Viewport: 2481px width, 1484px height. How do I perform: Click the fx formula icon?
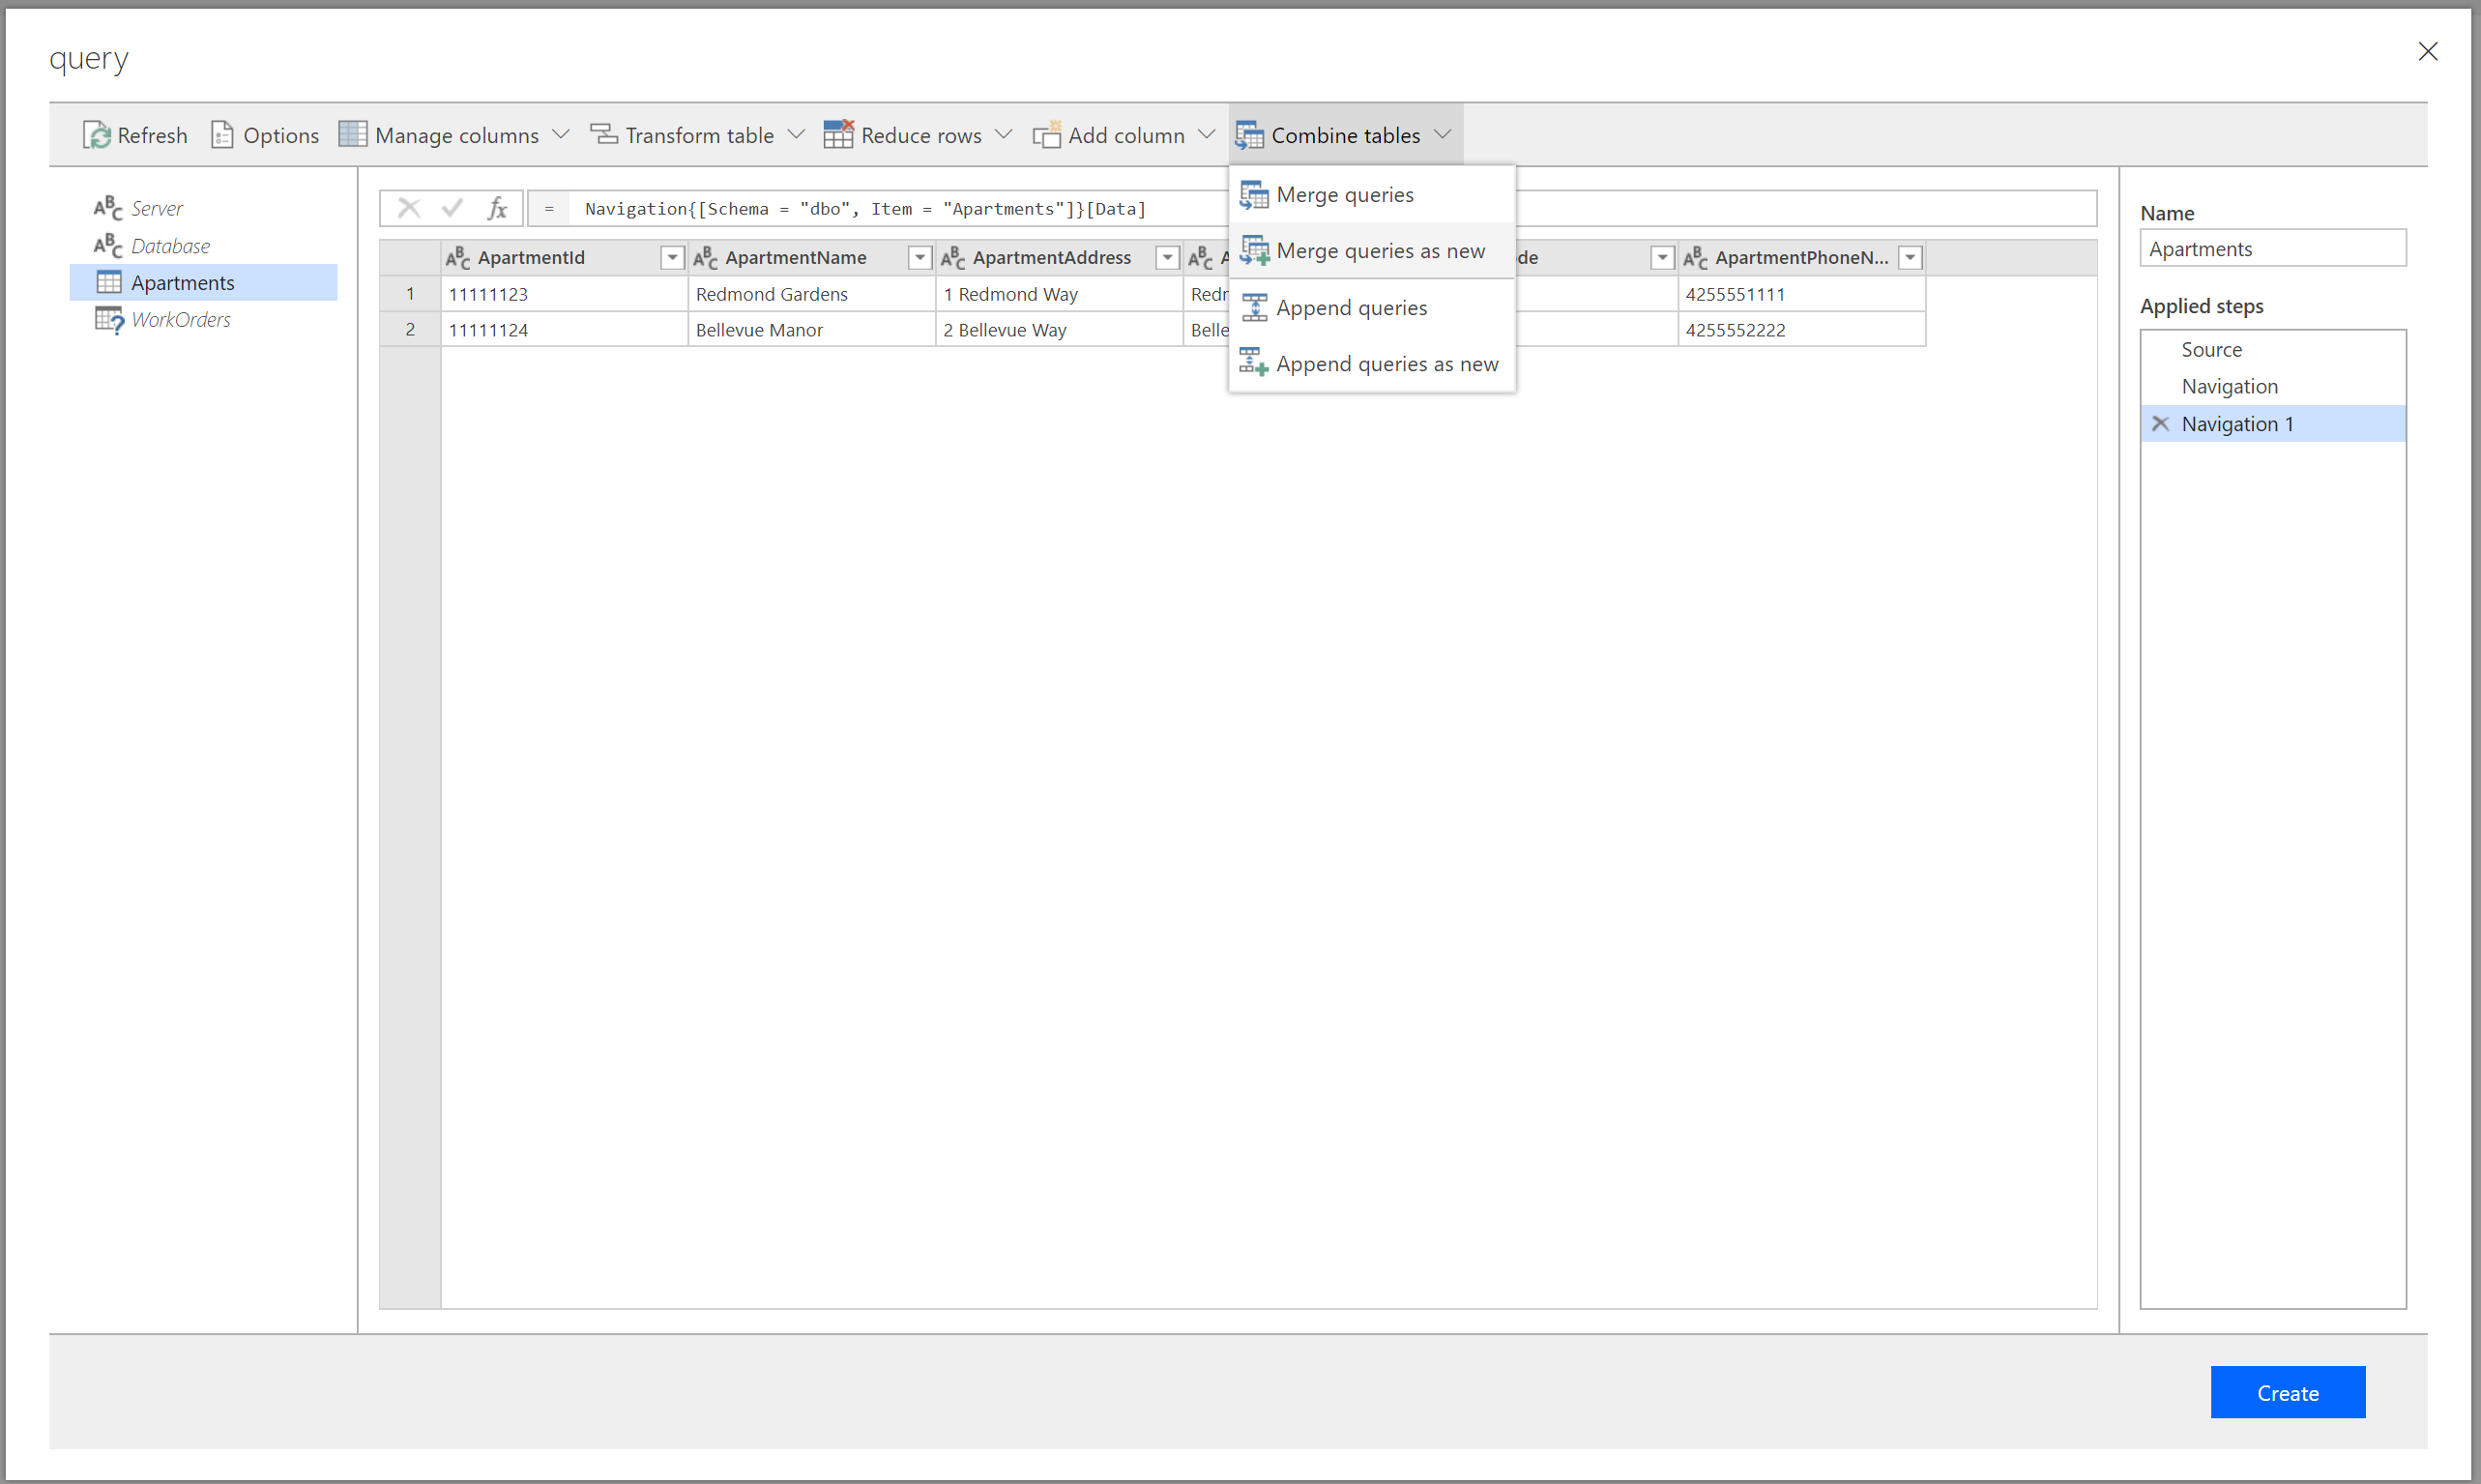496,208
